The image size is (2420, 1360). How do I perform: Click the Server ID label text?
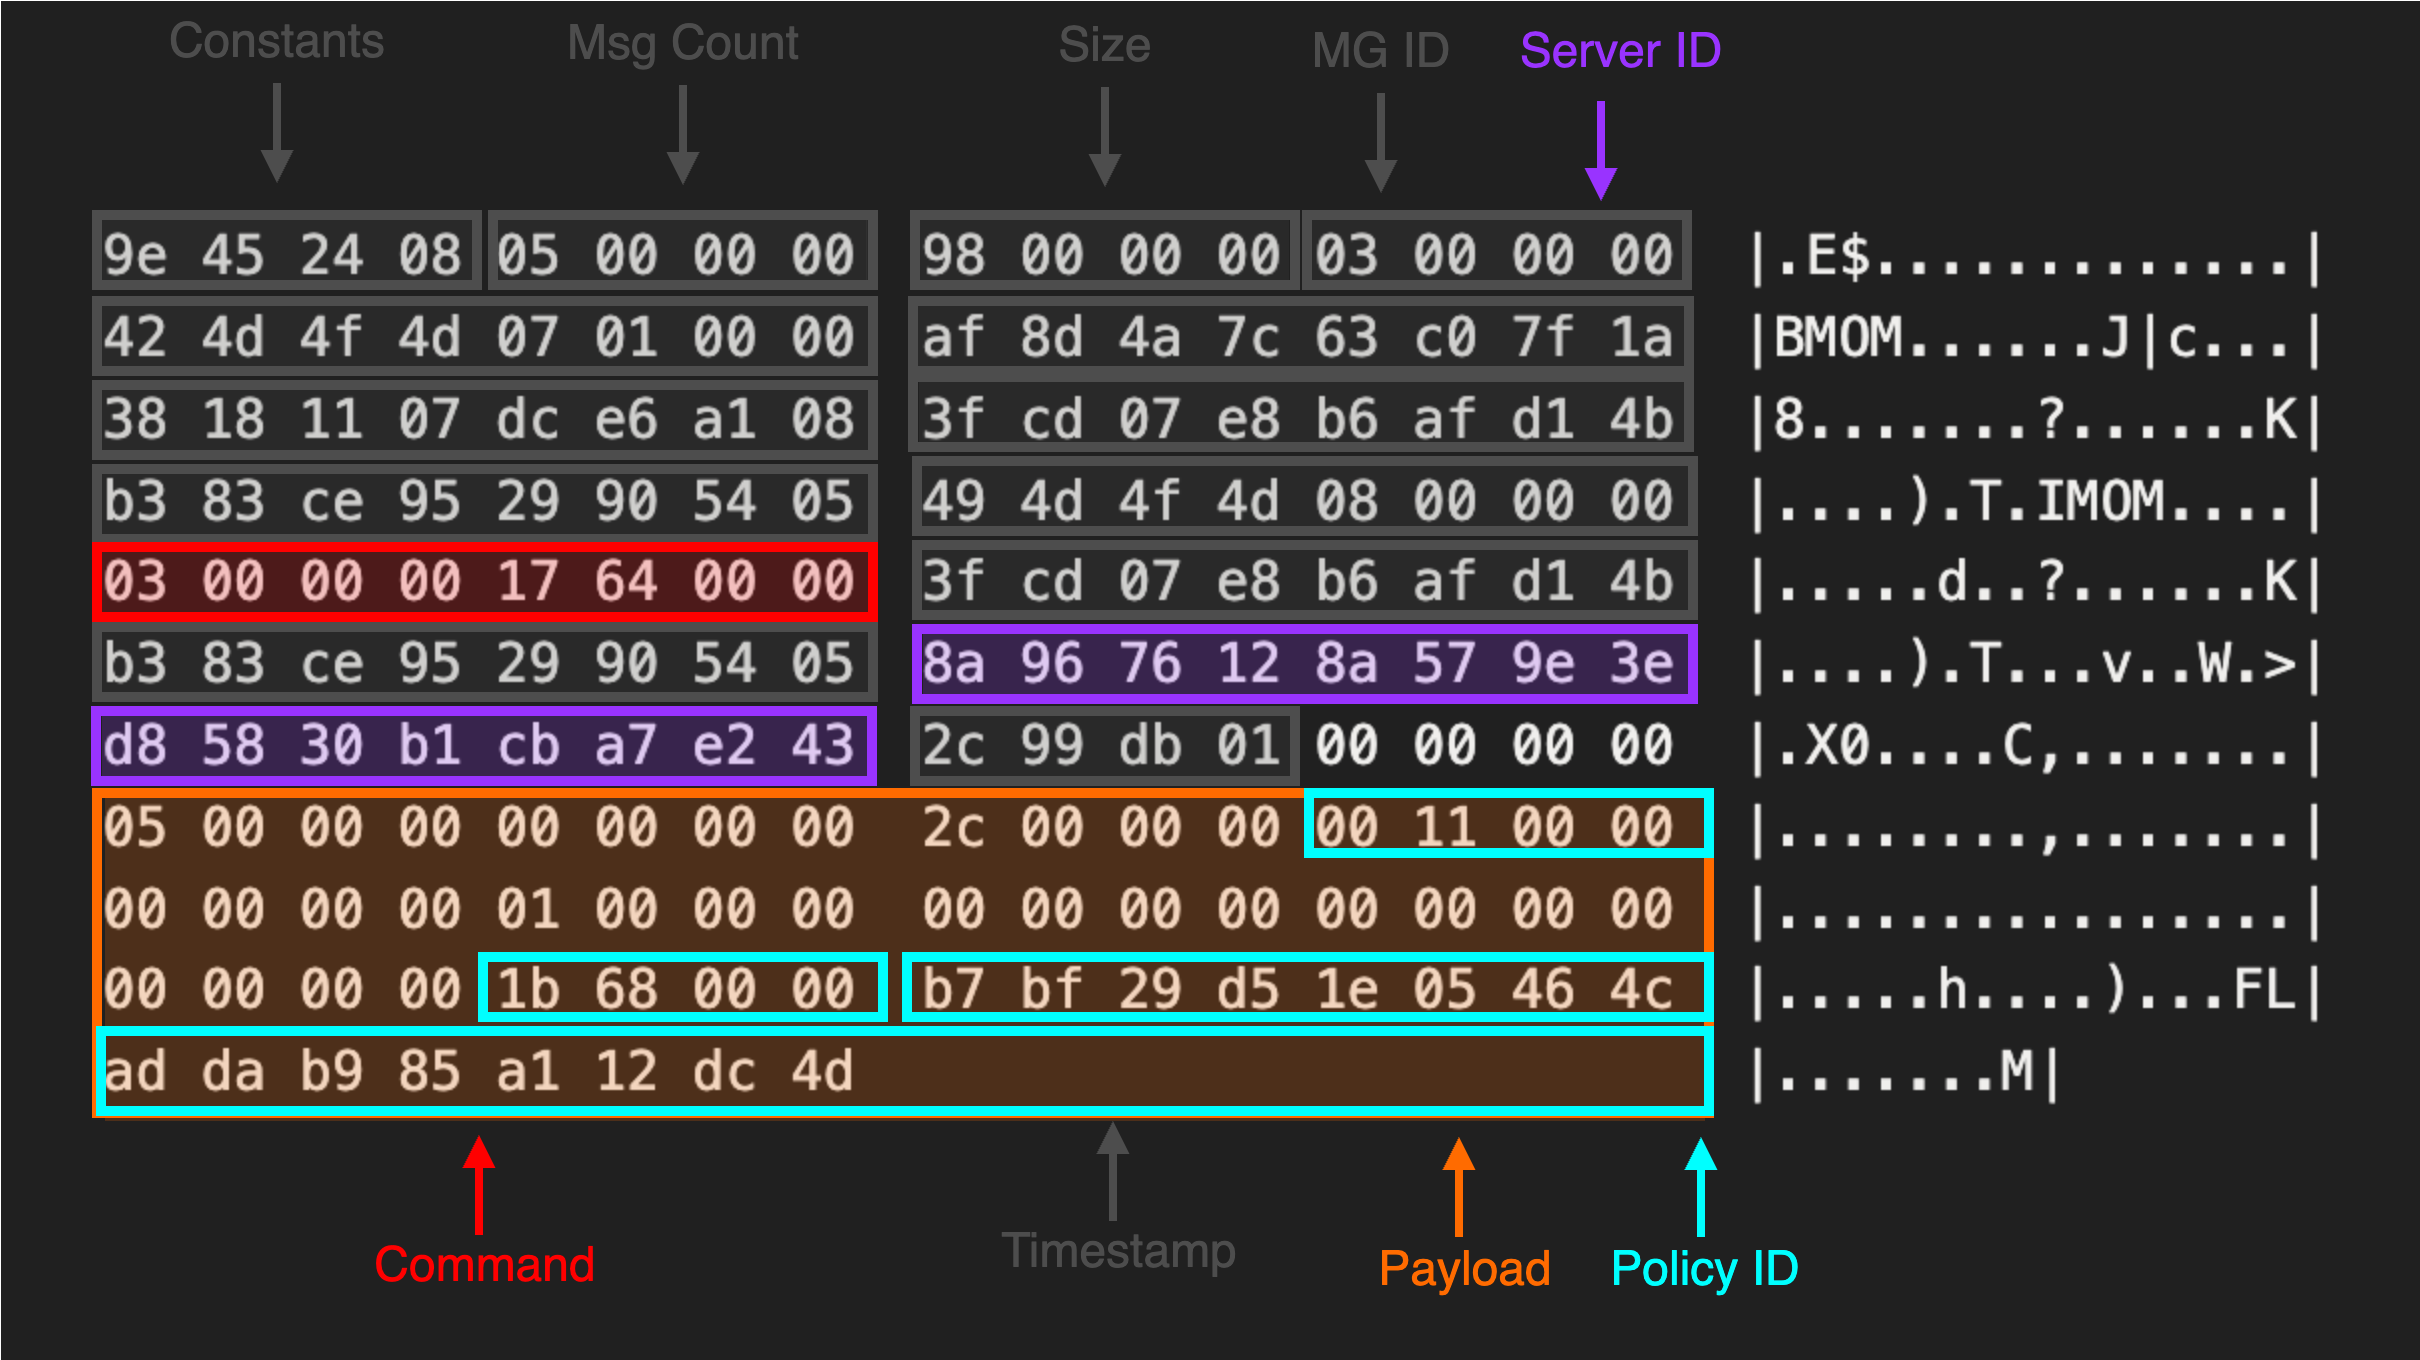coord(1620,50)
